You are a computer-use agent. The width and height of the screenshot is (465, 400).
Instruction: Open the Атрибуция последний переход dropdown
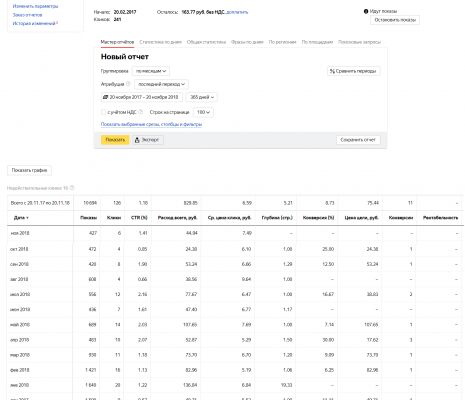(161, 84)
